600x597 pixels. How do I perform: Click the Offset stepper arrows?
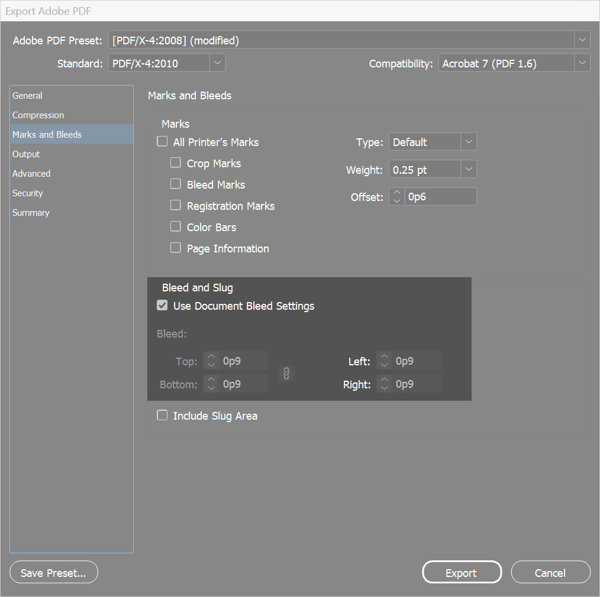(x=397, y=197)
